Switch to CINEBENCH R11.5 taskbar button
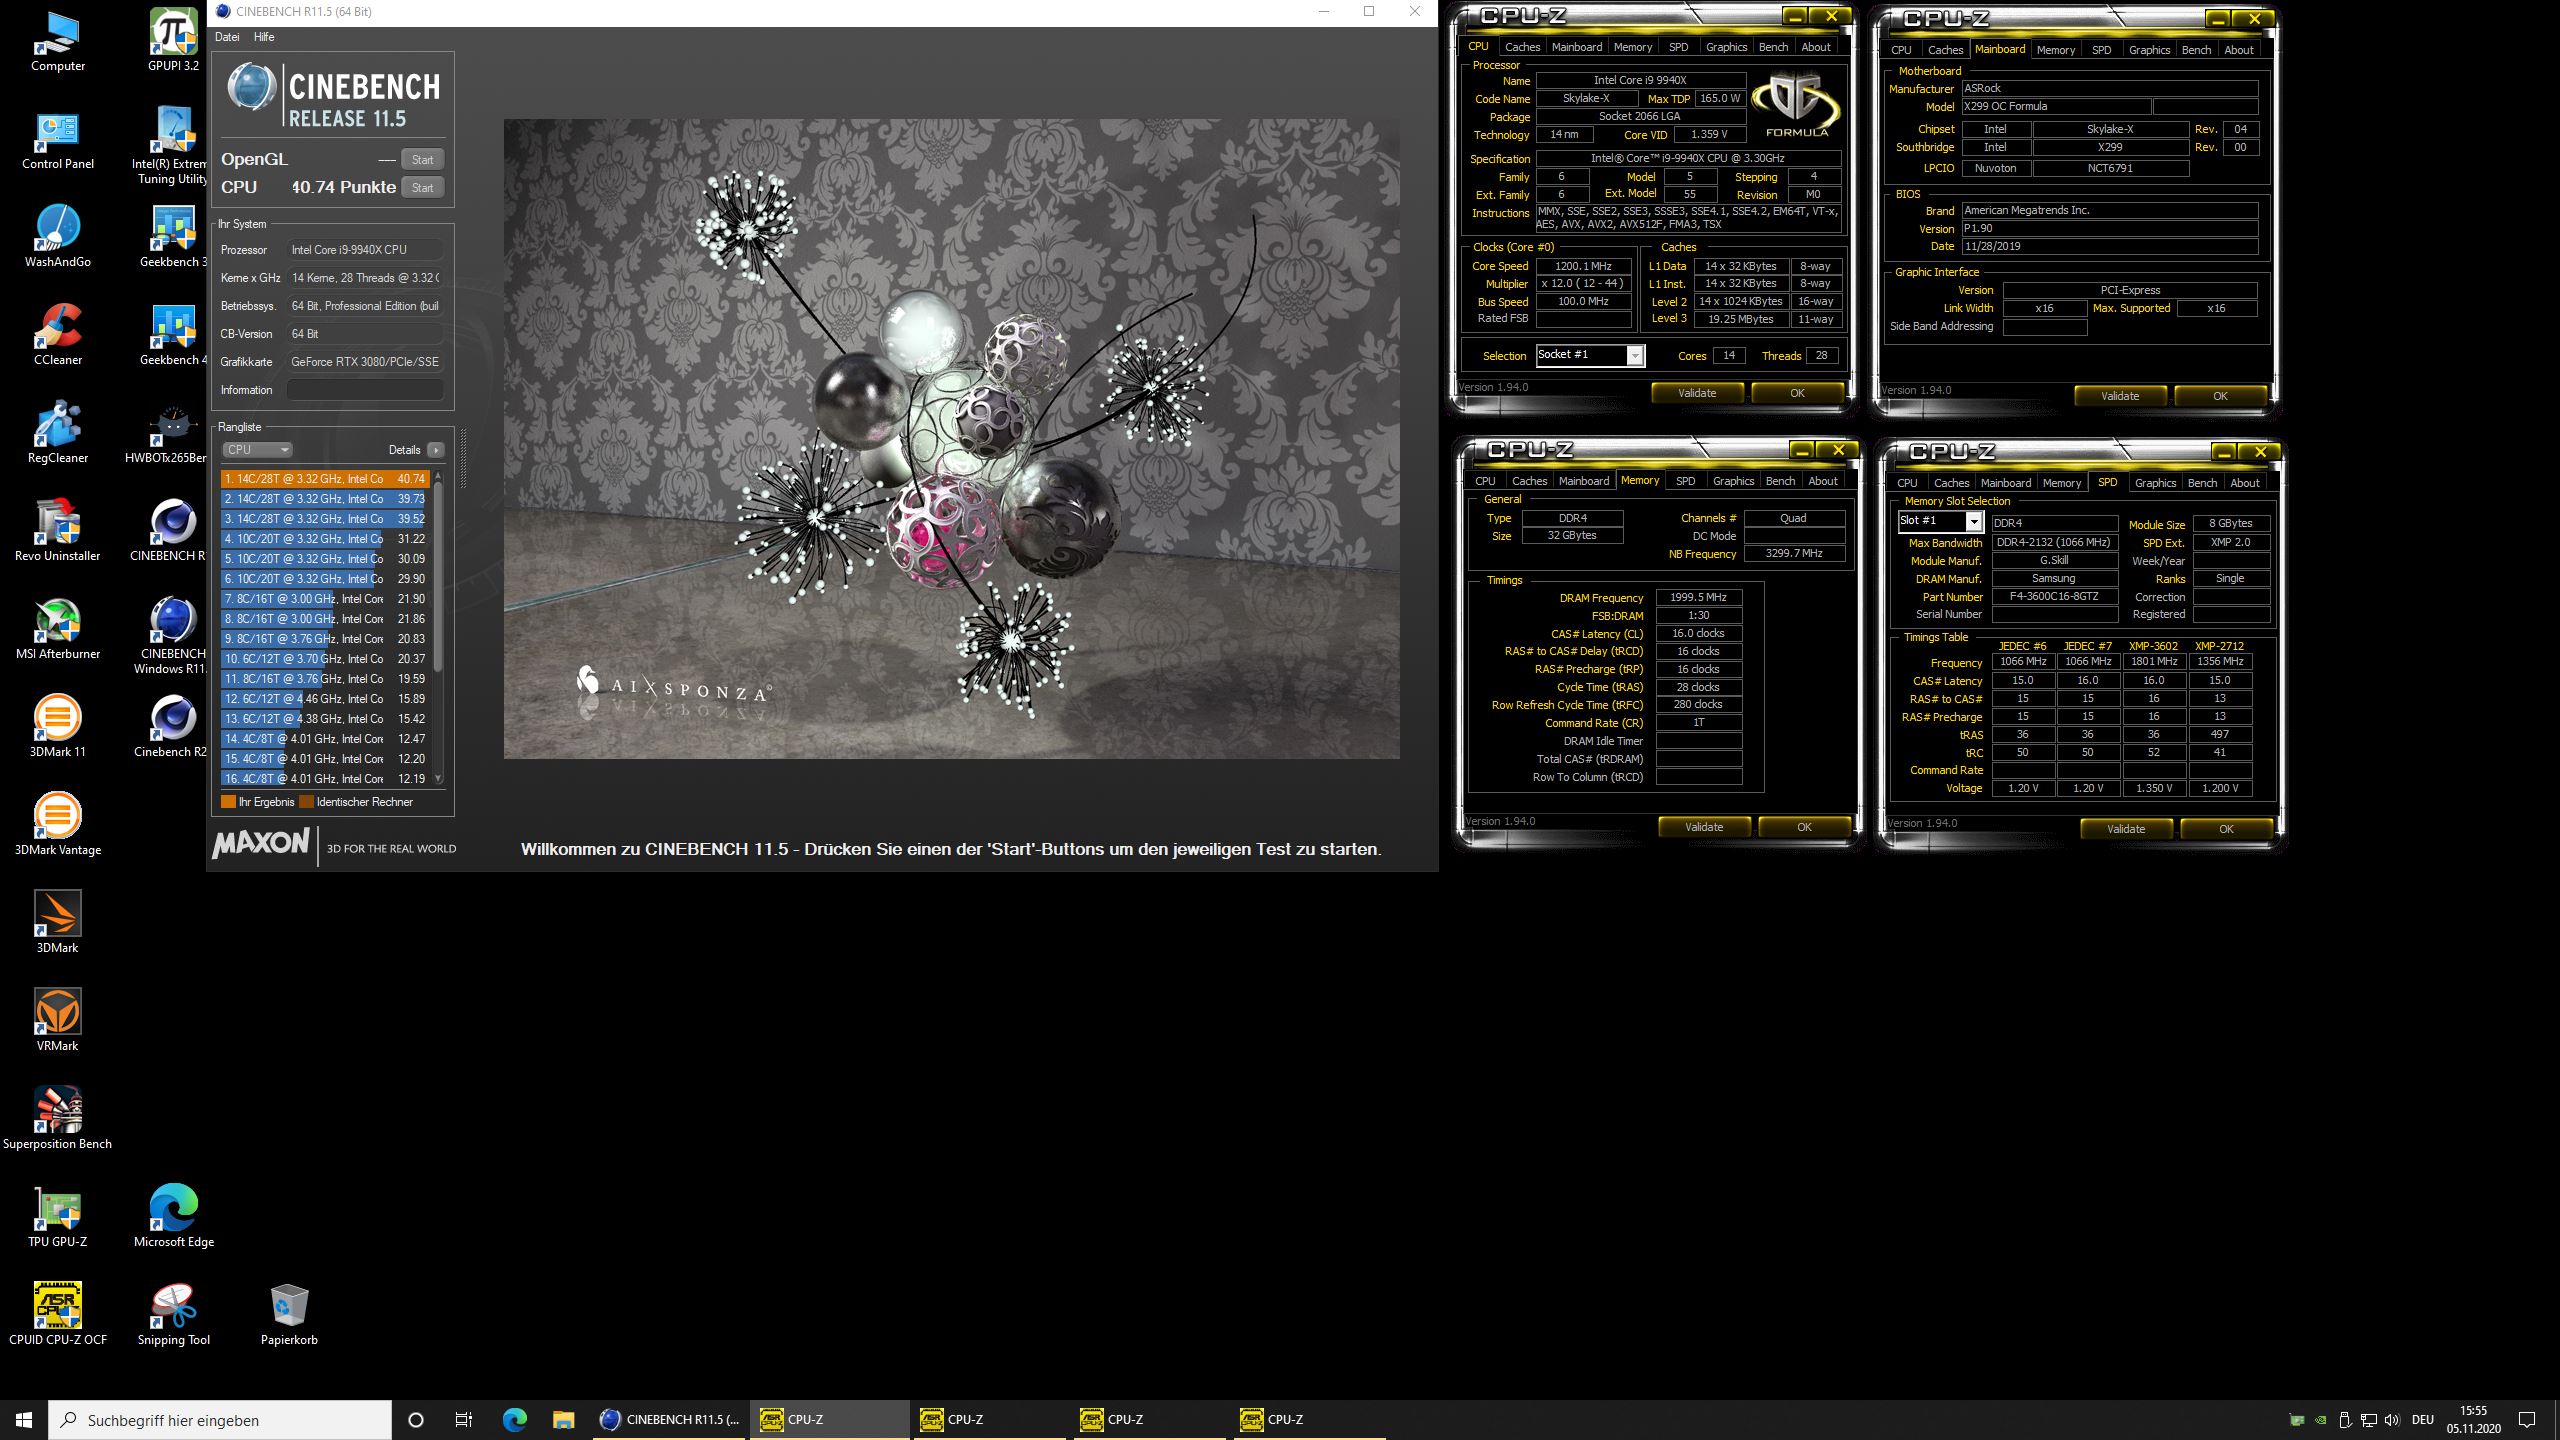This screenshot has width=2560, height=1440. tap(669, 1419)
